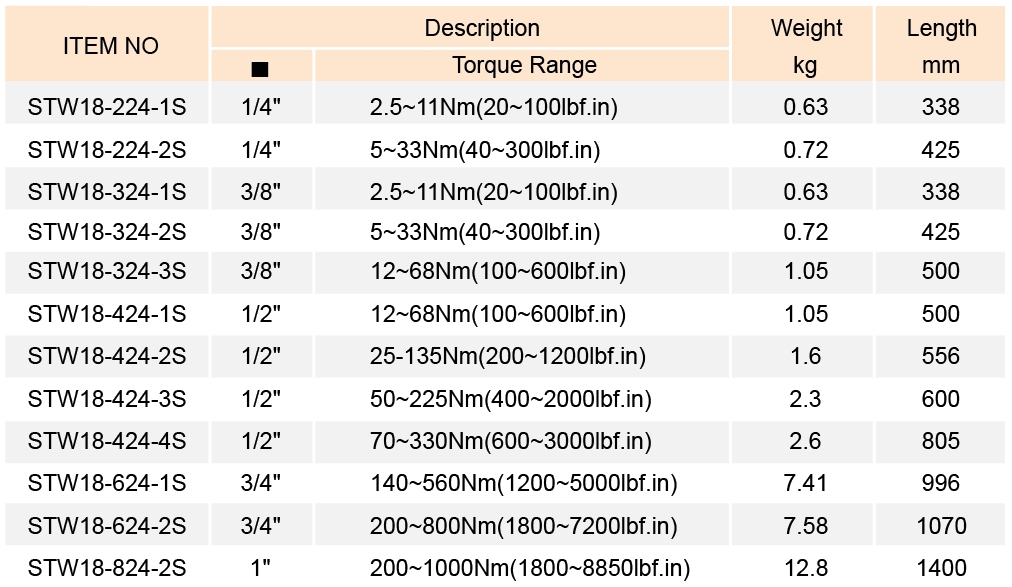Click item STW18-224-2S in the table
Image resolution: width=1012 pixels, height=587 pixels.
click(x=107, y=150)
